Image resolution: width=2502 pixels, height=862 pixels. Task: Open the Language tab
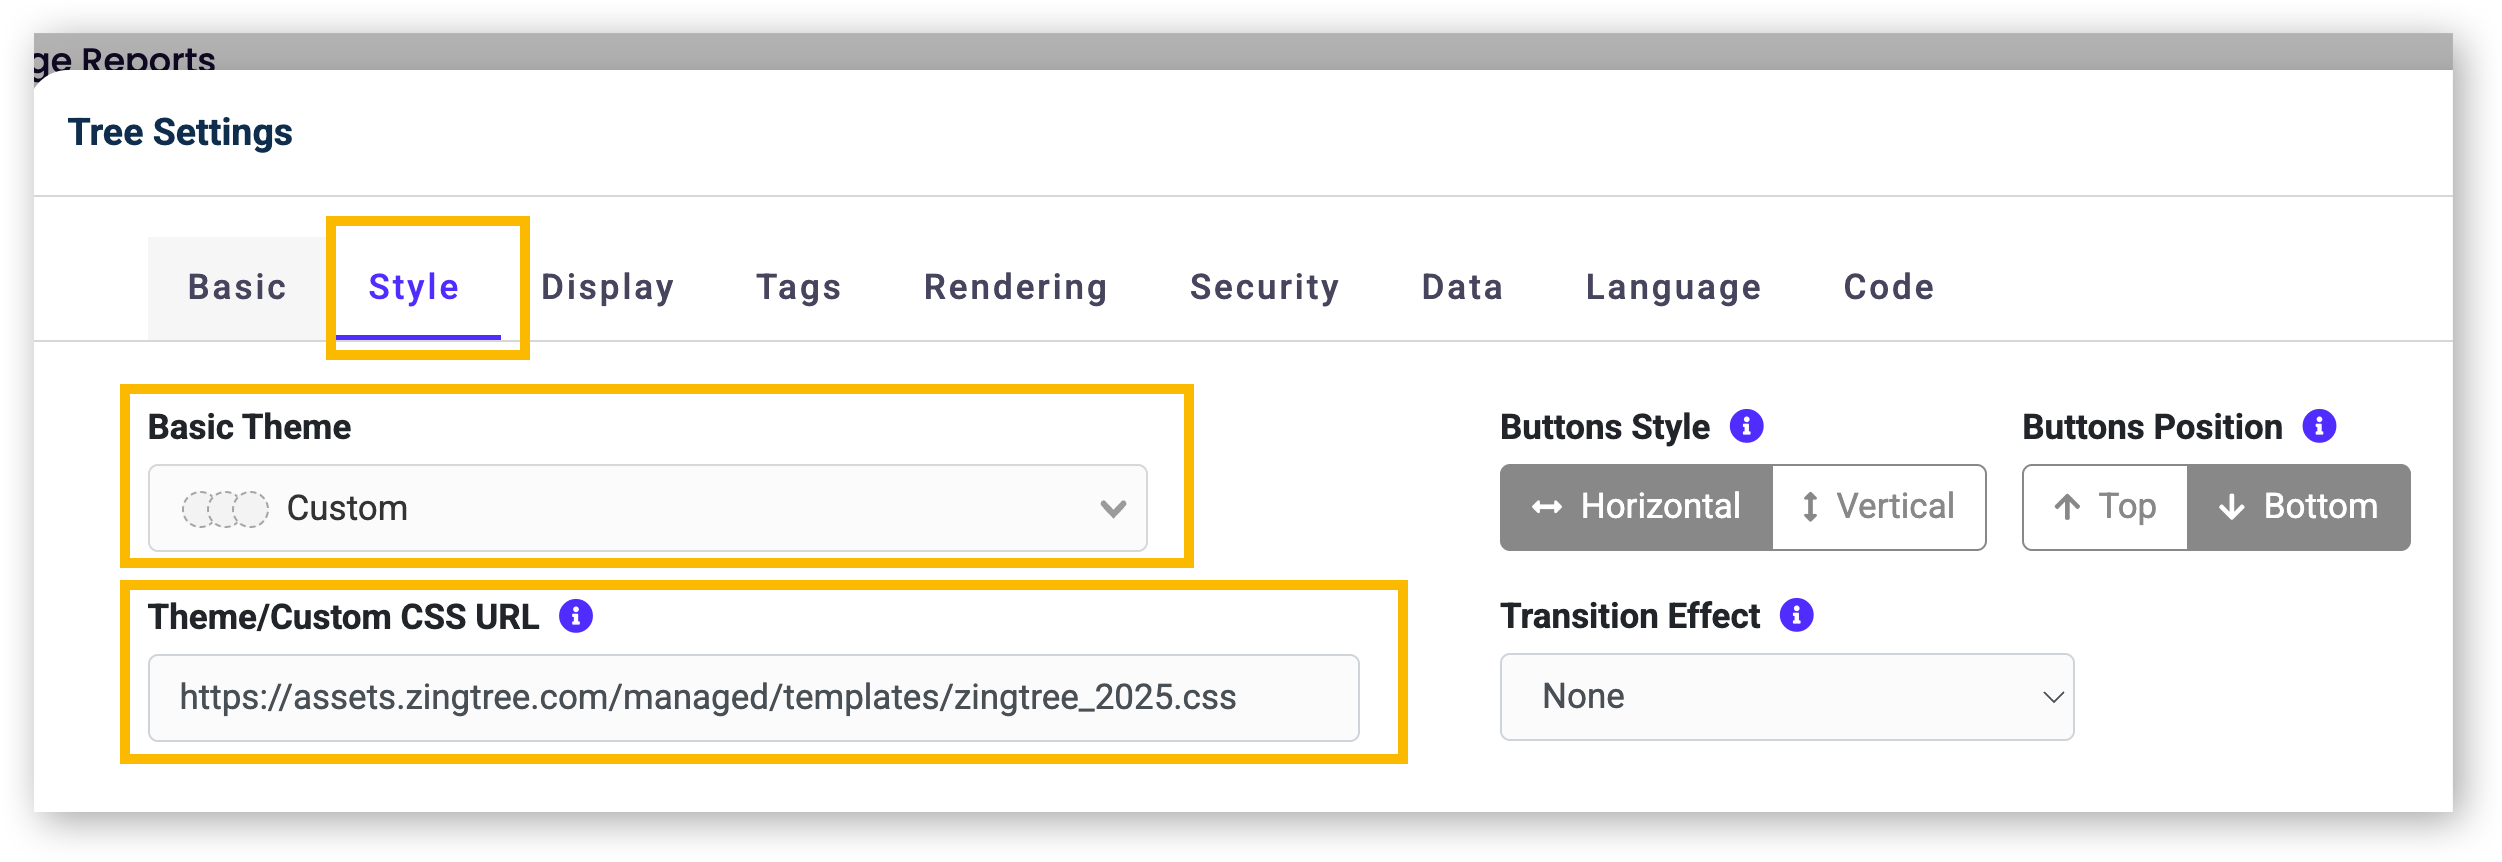(x=1673, y=288)
